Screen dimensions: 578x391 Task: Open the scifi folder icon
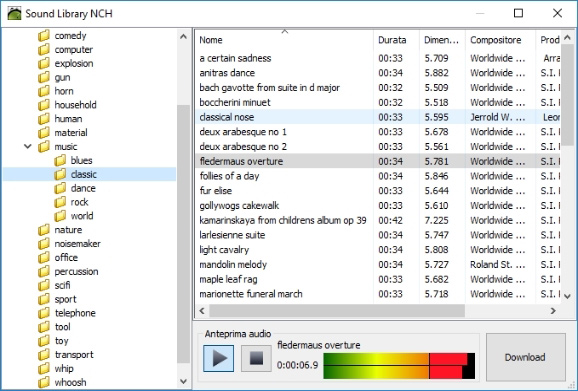(x=44, y=285)
